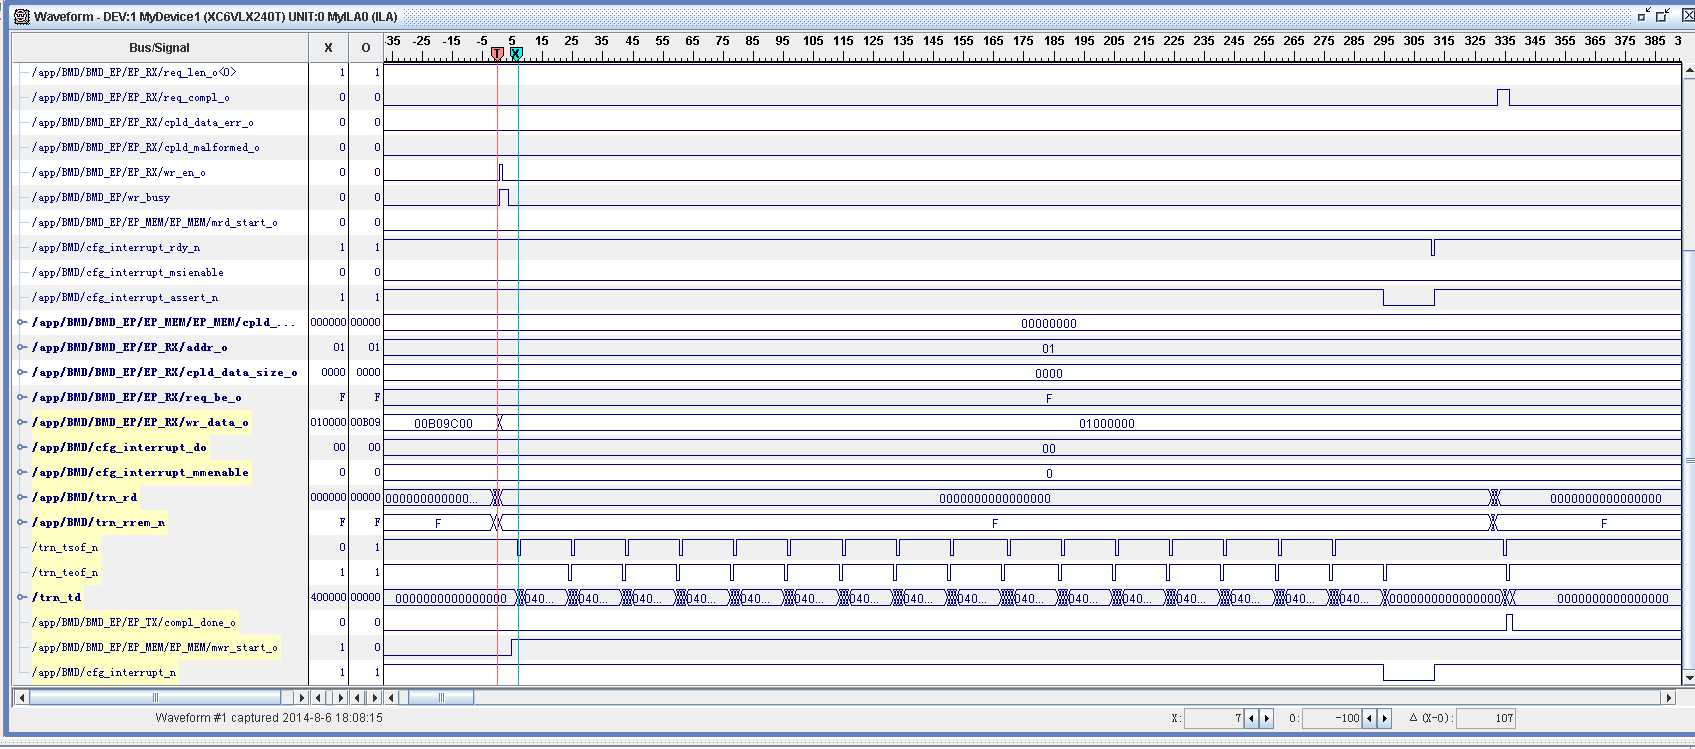The width and height of the screenshot is (1695, 749).
Task: Expand the /app/BMD/trn_rd bus
Action: coord(21,497)
